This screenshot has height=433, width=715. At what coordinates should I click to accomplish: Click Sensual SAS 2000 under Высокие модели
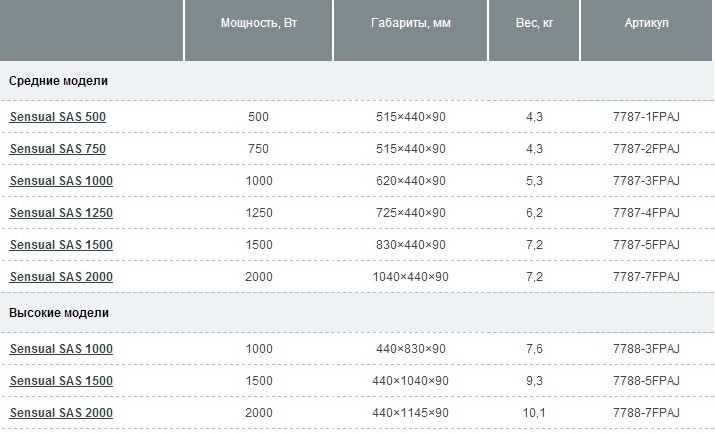61,413
